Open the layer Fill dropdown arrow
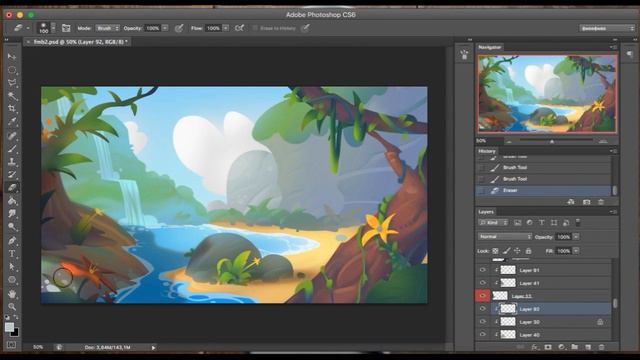This screenshot has width=640, height=360. coord(576,251)
